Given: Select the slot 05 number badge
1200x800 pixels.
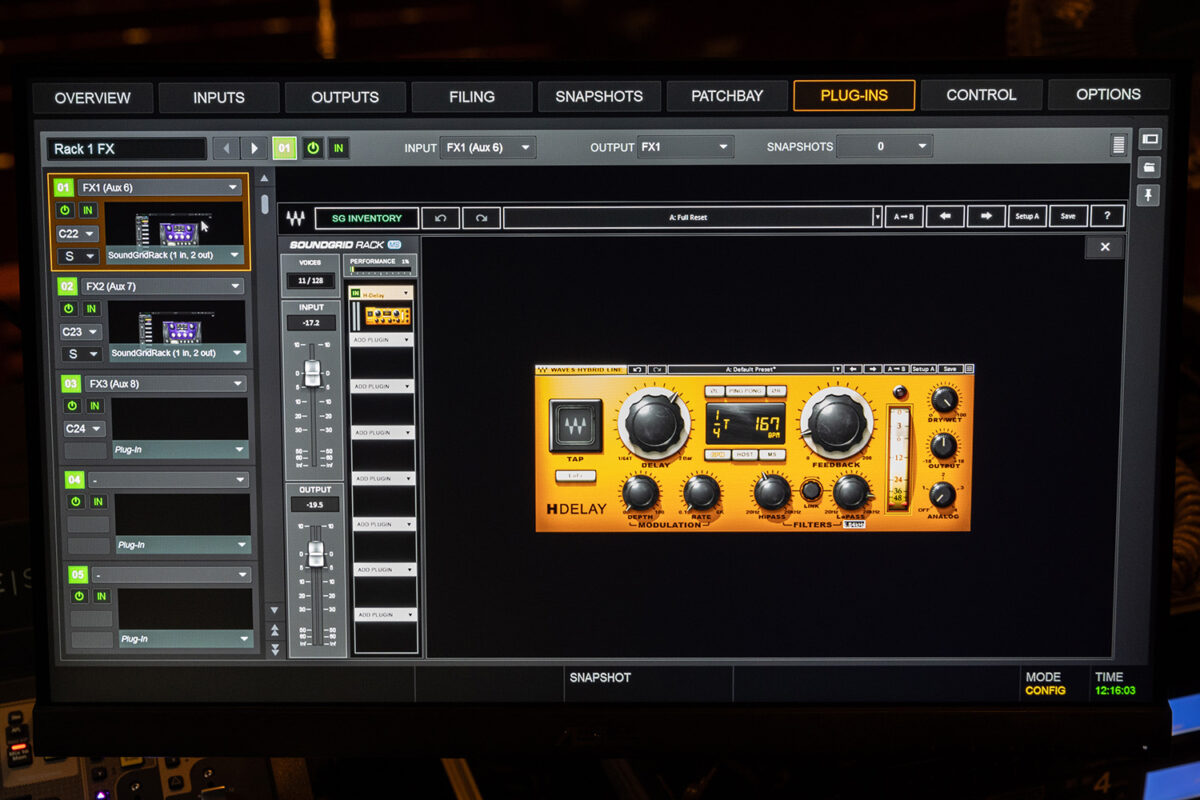Looking at the screenshot, I should [78, 575].
